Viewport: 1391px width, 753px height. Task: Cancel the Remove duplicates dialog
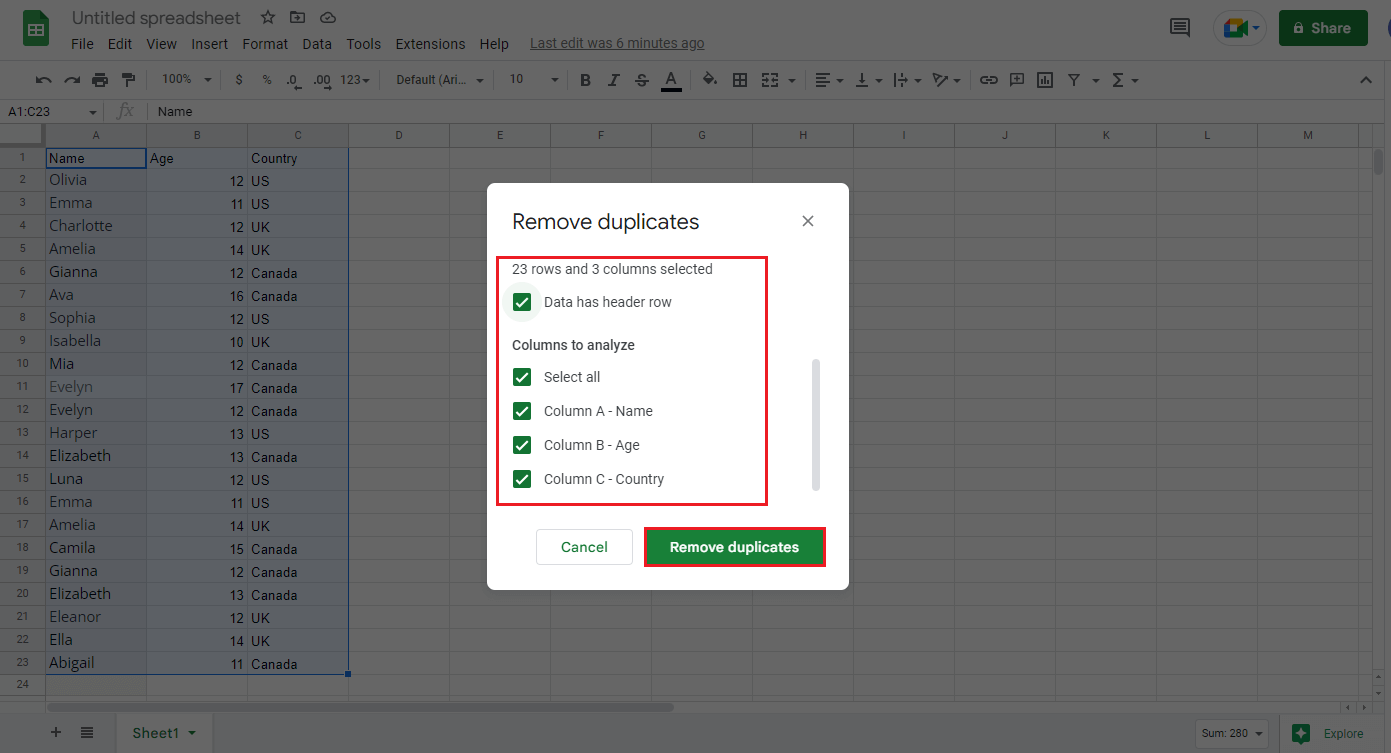click(584, 547)
